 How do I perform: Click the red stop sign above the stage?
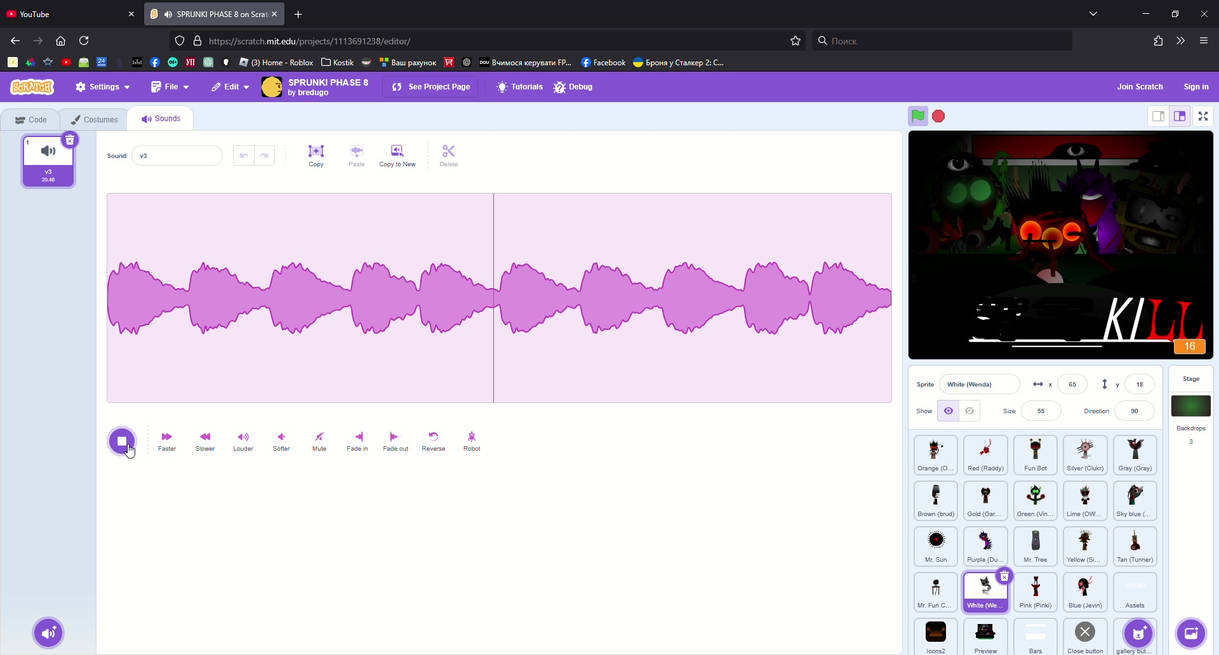[x=938, y=116]
